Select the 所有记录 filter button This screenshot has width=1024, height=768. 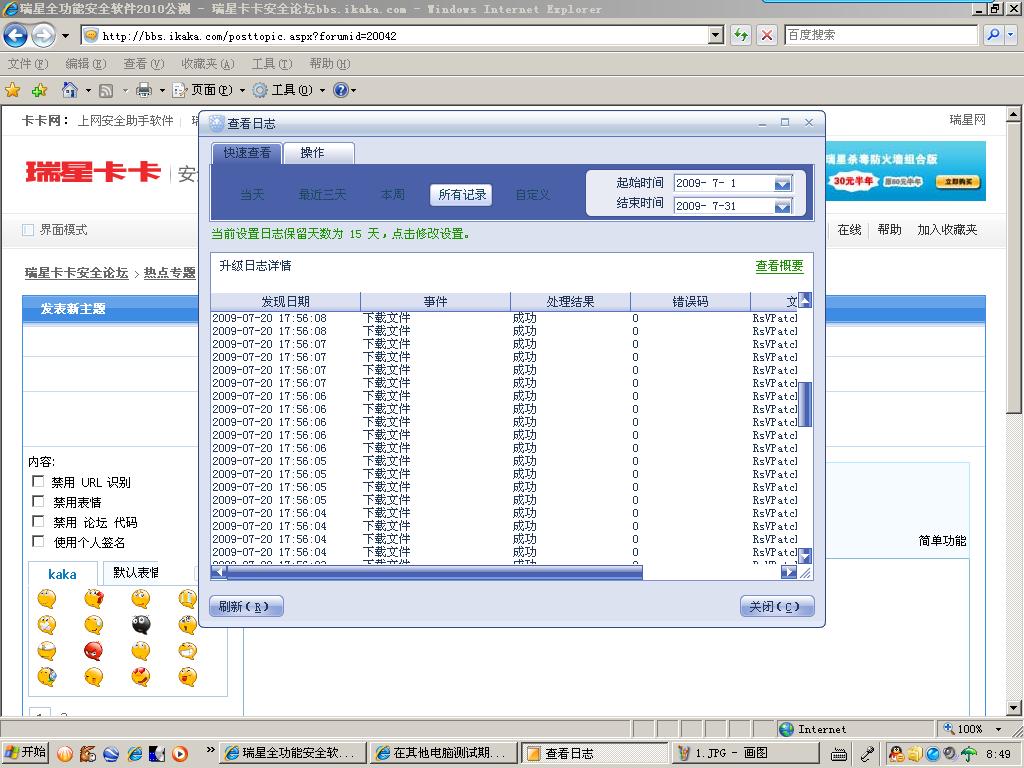[x=462, y=195]
